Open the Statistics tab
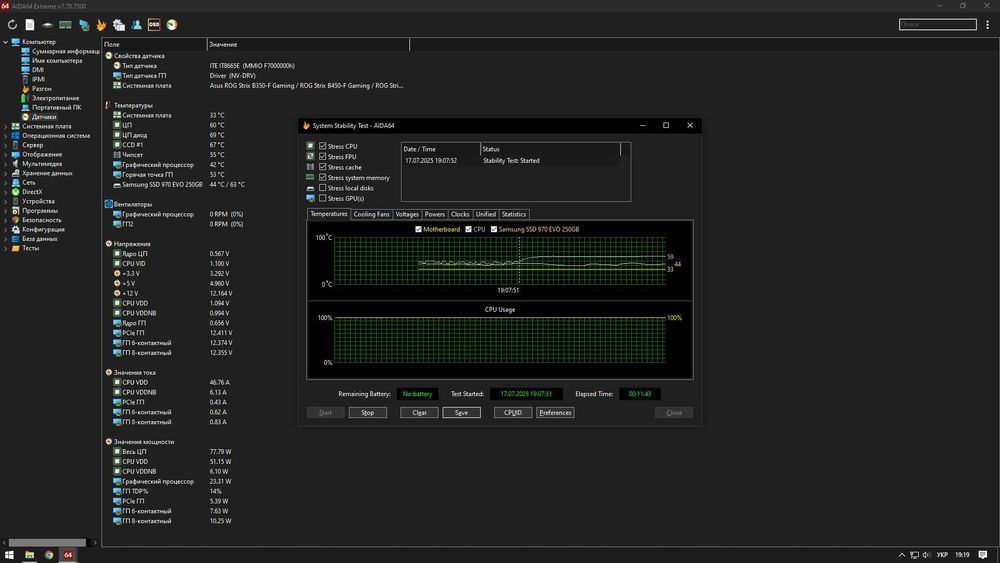 [513, 214]
